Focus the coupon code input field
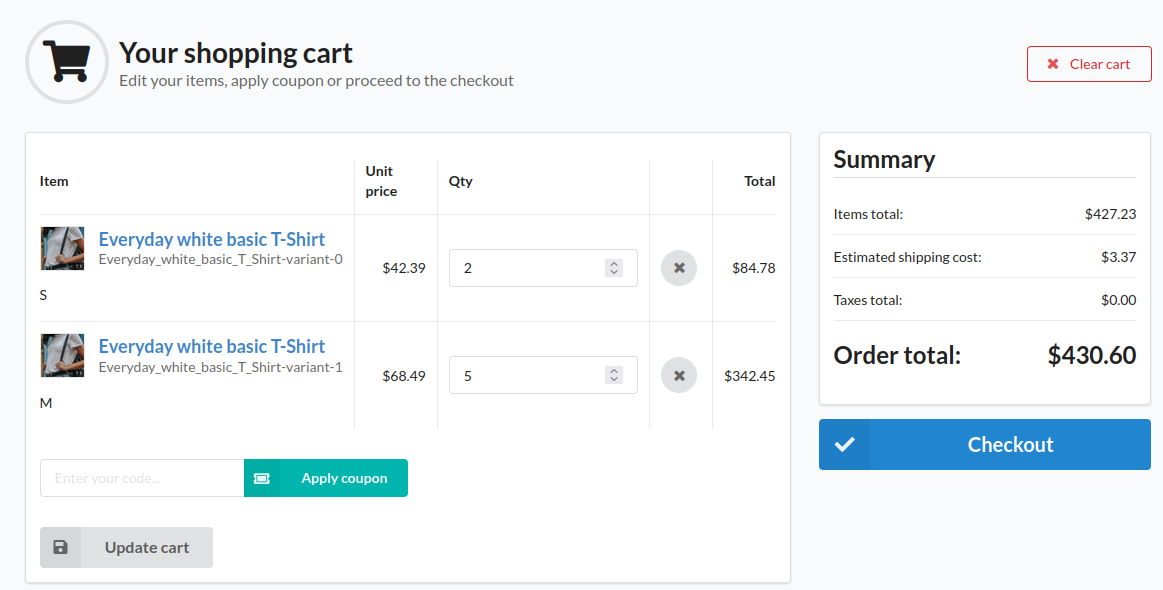 pos(142,478)
